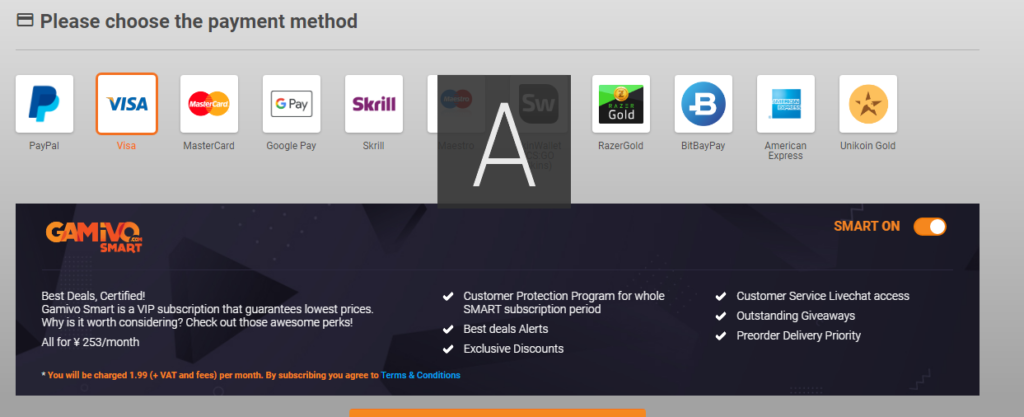Choose the Skrill payment icon
The height and width of the screenshot is (417, 1024).
point(374,104)
